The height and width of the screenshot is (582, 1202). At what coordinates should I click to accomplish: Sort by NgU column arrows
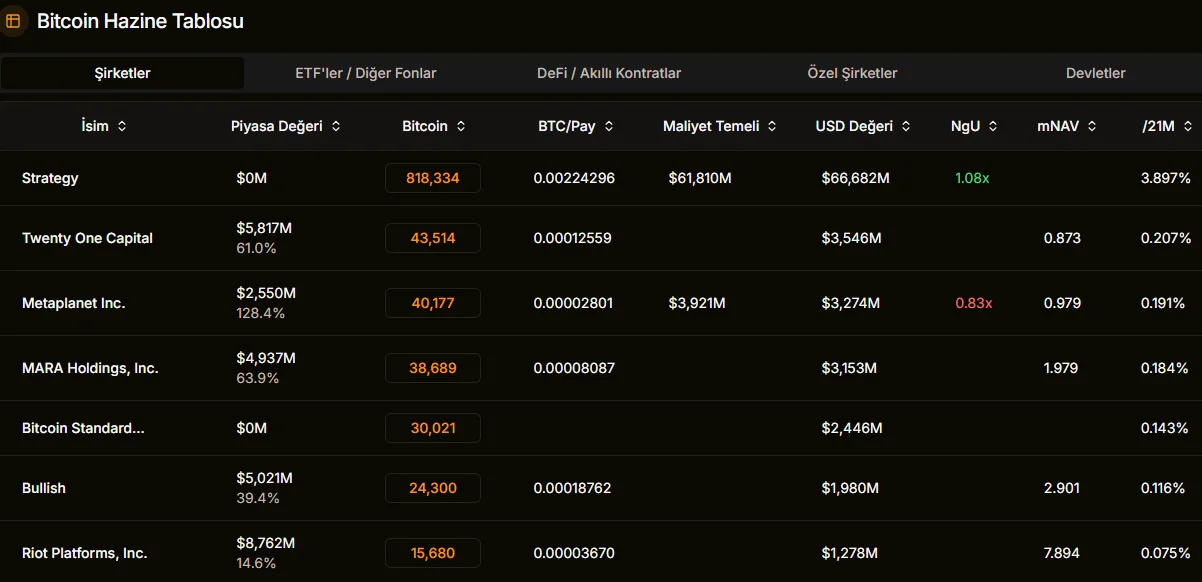click(x=992, y=127)
